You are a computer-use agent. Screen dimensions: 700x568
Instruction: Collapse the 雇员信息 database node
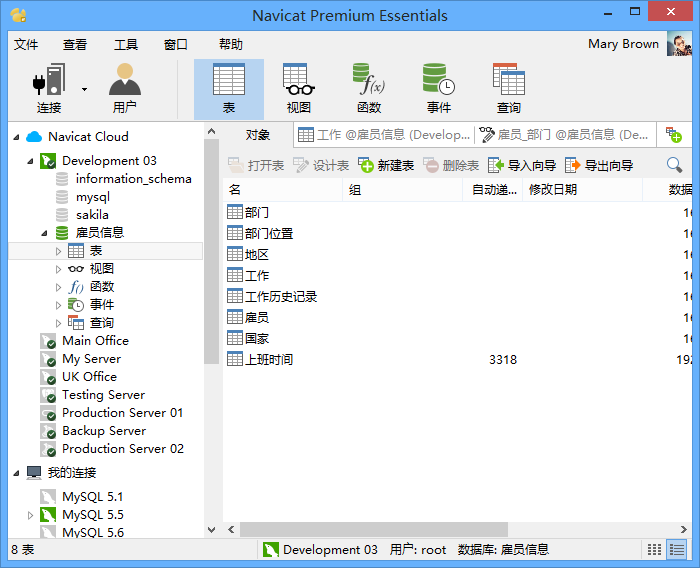pyautogui.click(x=44, y=233)
